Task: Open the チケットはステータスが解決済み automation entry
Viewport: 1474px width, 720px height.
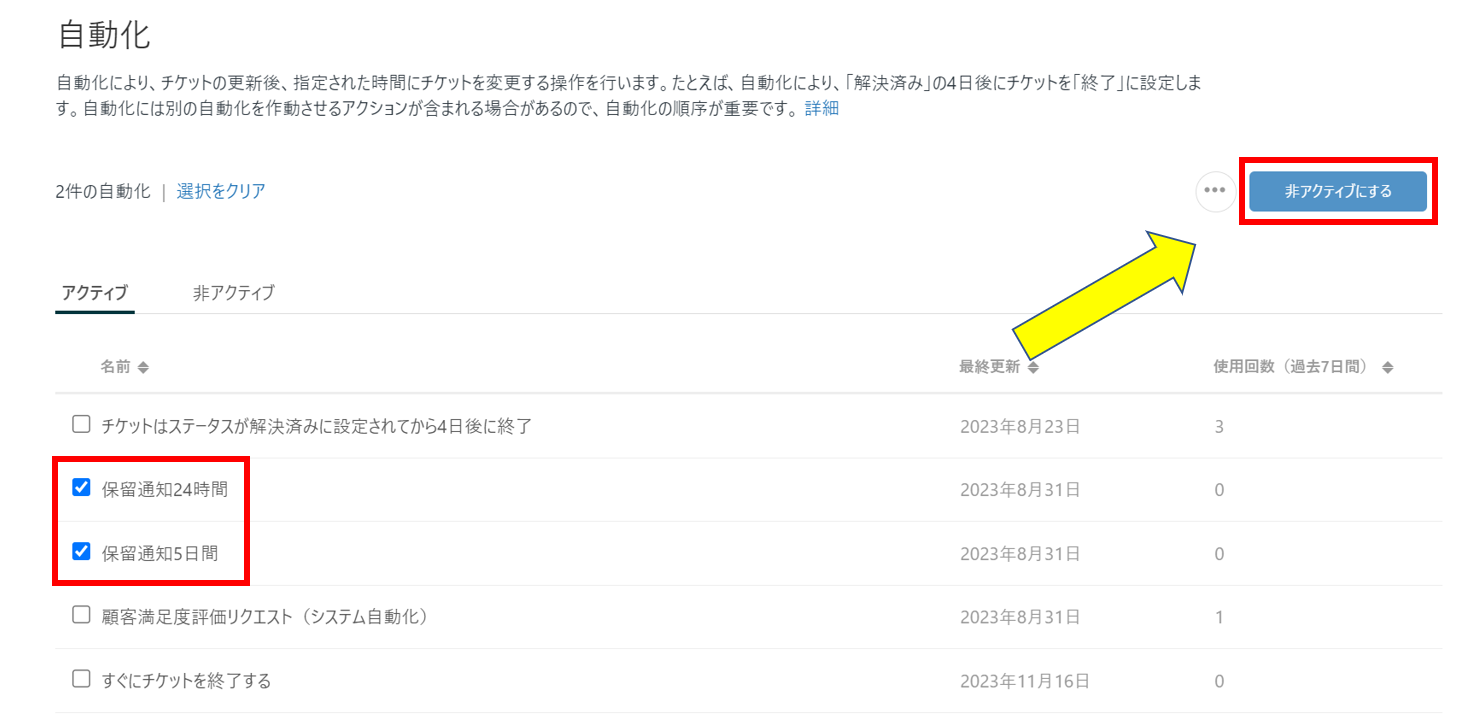Action: point(316,426)
